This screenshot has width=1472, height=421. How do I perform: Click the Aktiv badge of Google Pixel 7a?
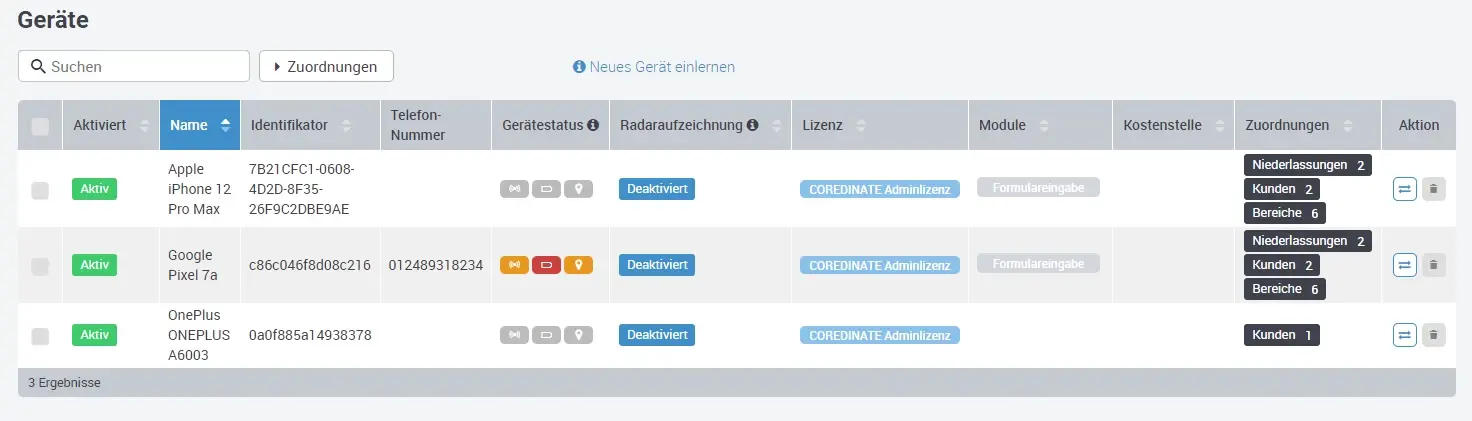[x=94, y=265]
